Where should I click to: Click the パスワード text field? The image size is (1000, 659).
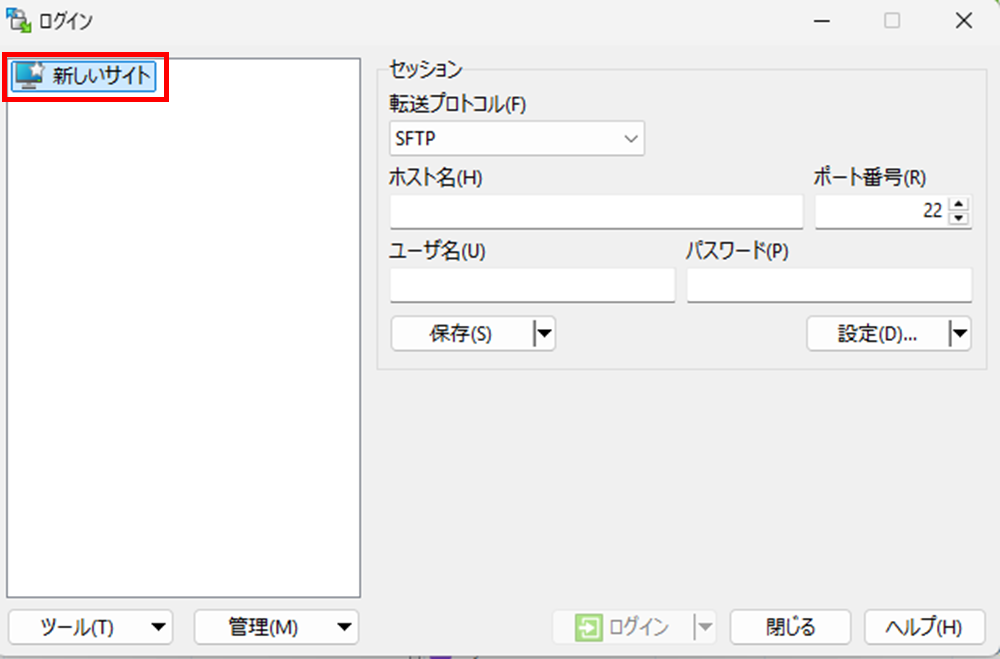click(828, 285)
